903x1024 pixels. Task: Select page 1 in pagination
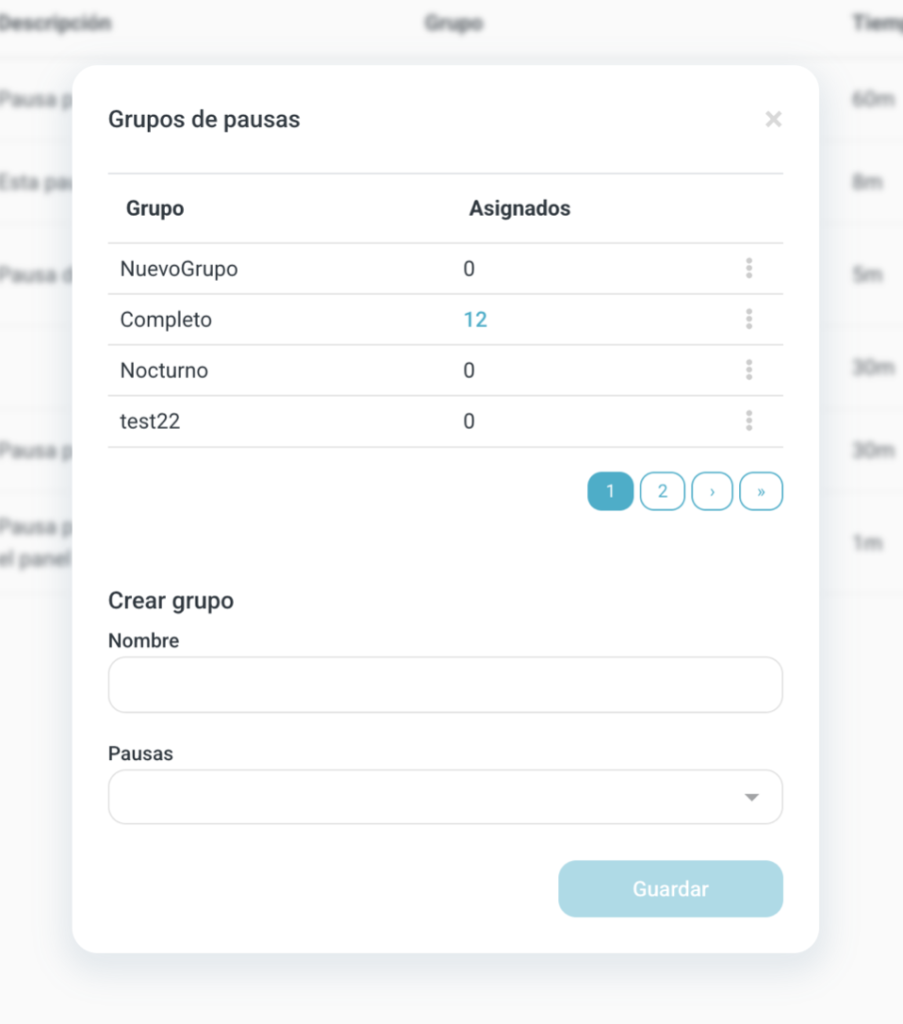tap(610, 492)
